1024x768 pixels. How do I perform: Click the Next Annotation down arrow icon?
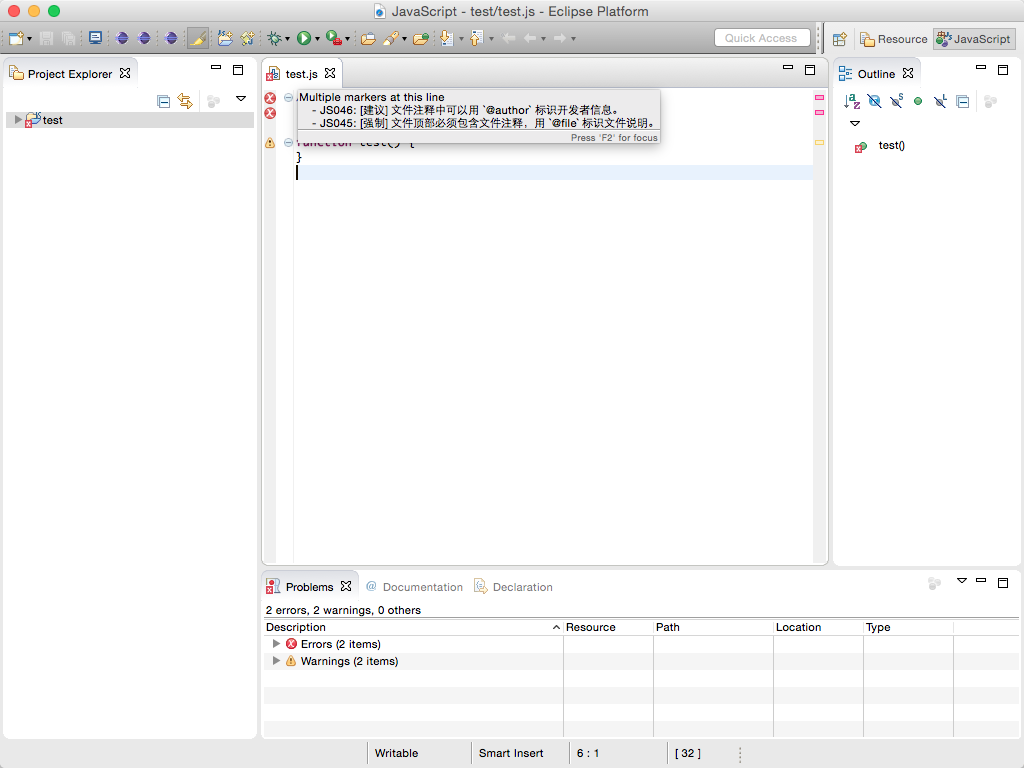coord(447,39)
